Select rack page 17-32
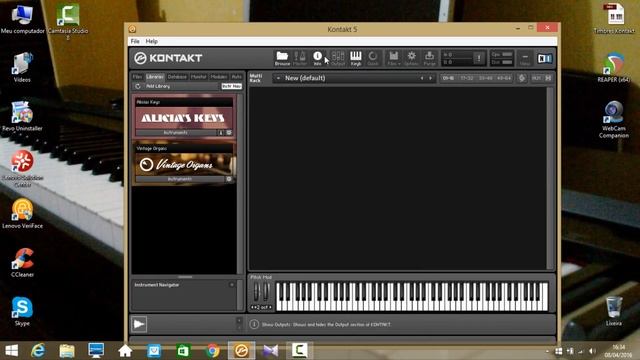 tap(467, 78)
